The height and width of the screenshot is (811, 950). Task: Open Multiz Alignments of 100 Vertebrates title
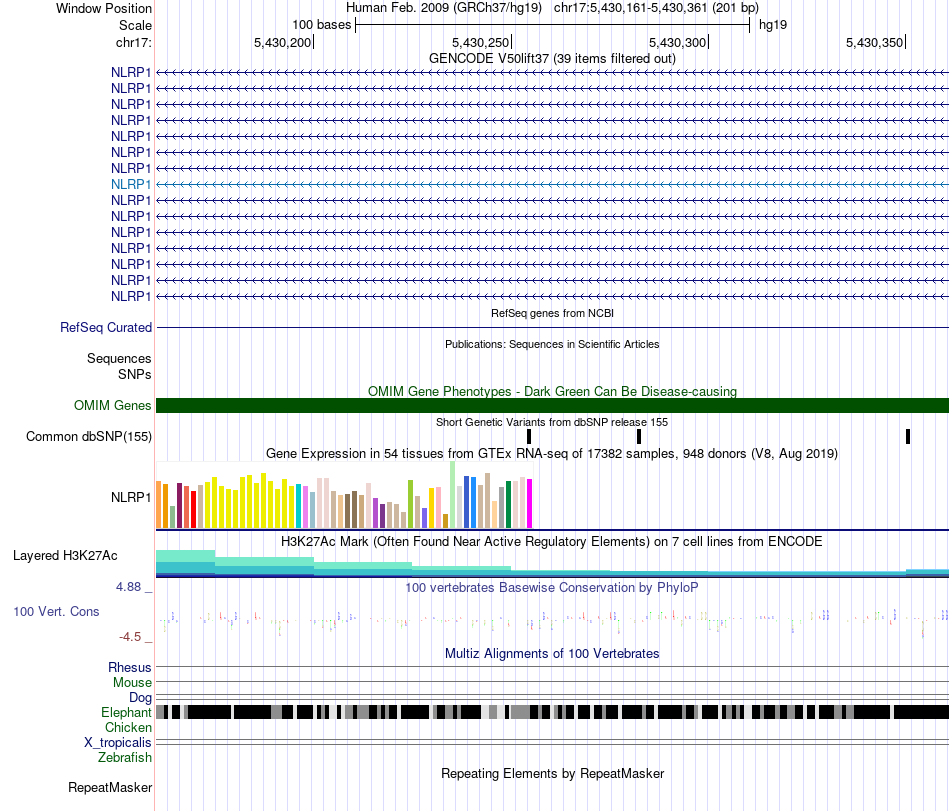tap(552, 654)
